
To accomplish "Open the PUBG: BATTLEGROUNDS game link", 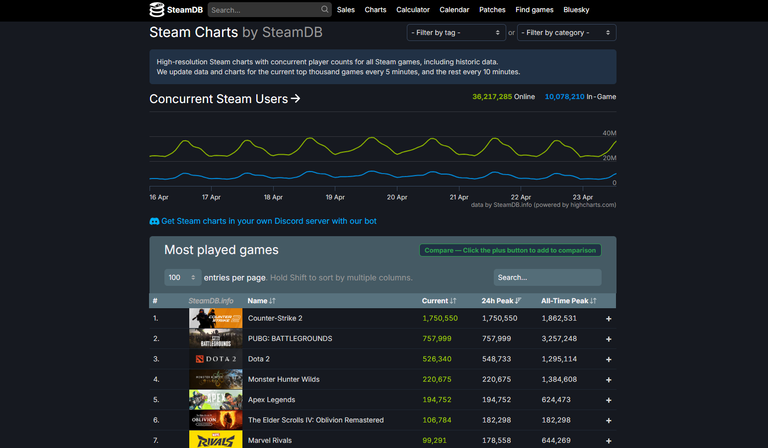I will pos(290,338).
